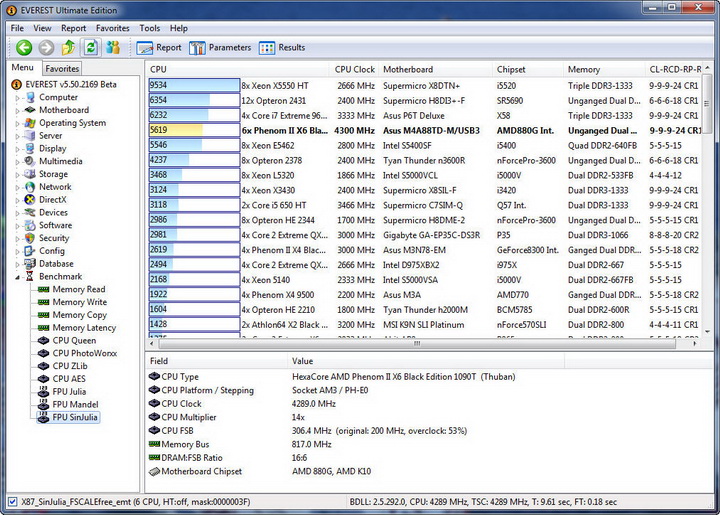
Task: Select the CPU Queen benchmark icon
Action: pos(44,341)
